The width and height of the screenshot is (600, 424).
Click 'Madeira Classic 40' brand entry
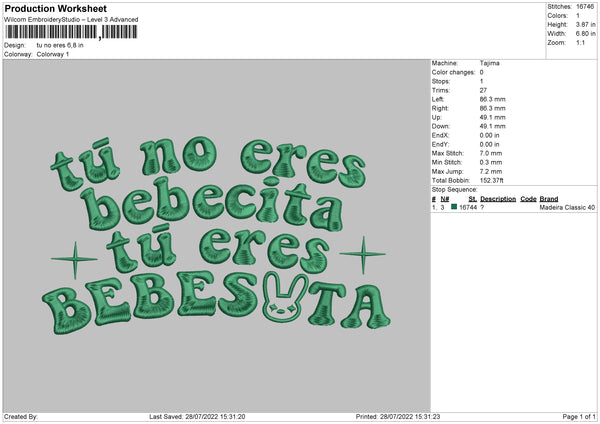click(x=567, y=207)
